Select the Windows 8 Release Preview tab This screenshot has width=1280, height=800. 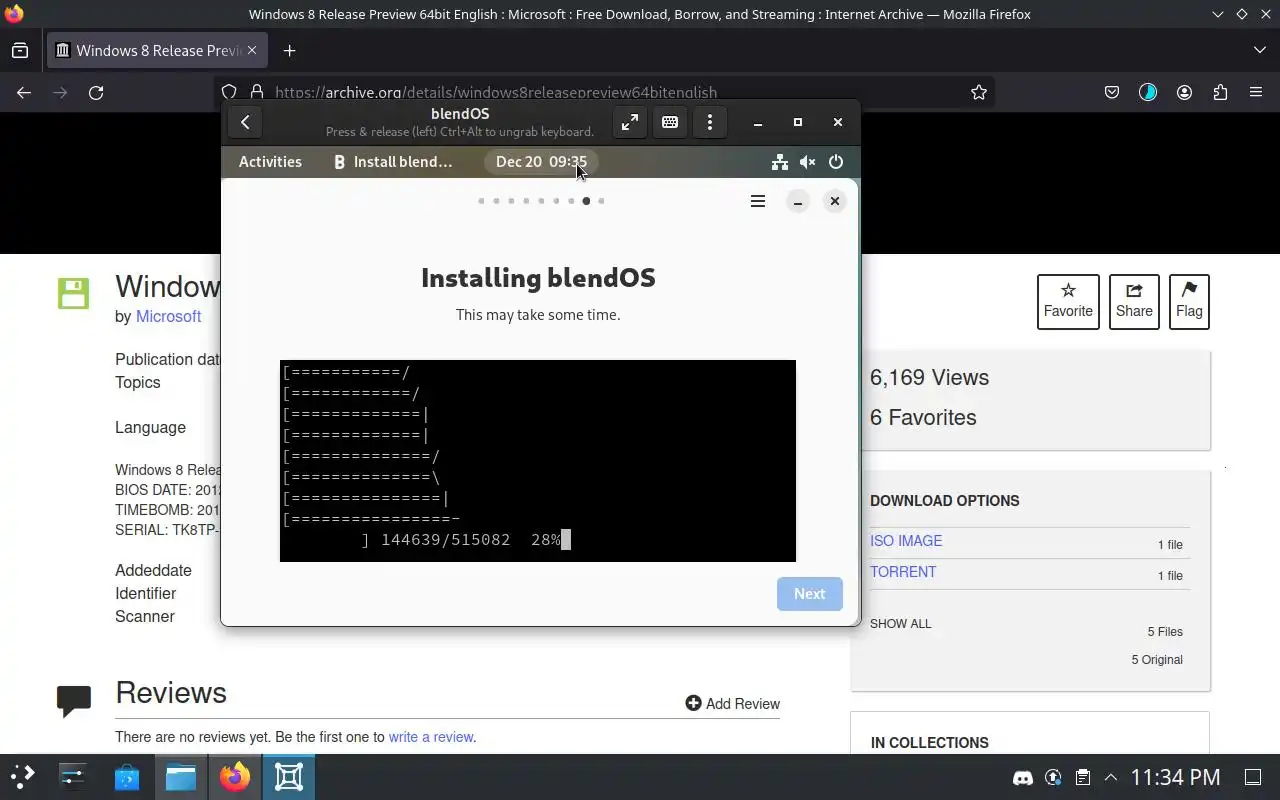coord(155,50)
